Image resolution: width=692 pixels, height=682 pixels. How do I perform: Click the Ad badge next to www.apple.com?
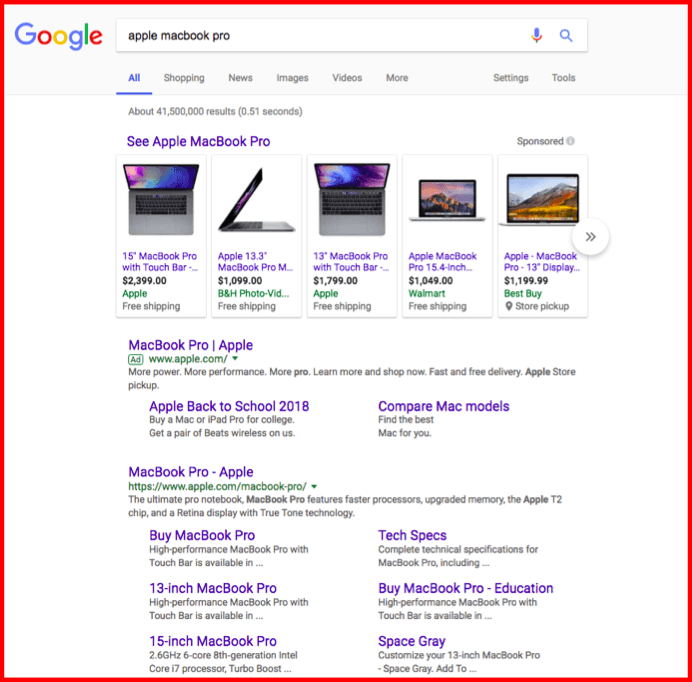pos(135,359)
